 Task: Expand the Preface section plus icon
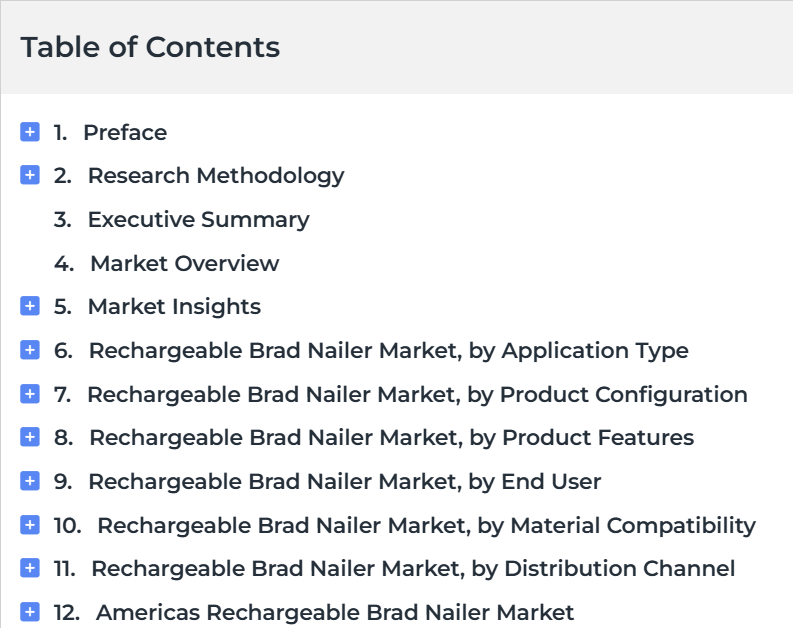(x=30, y=132)
